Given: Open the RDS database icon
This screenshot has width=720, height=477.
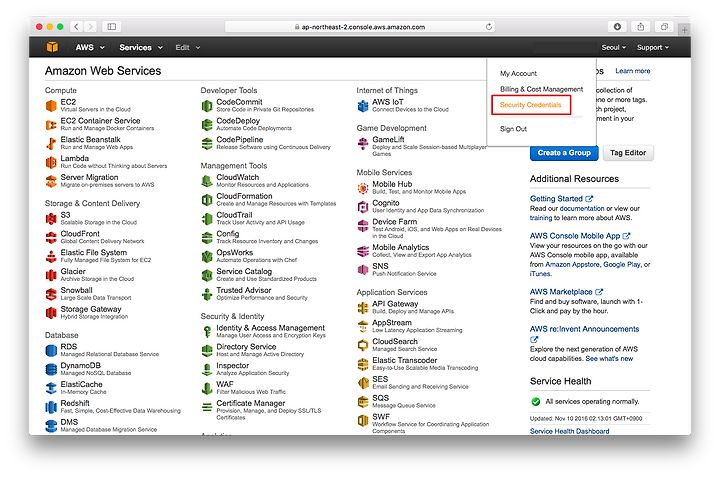Looking at the screenshot, I should click(x=51, y=350).
